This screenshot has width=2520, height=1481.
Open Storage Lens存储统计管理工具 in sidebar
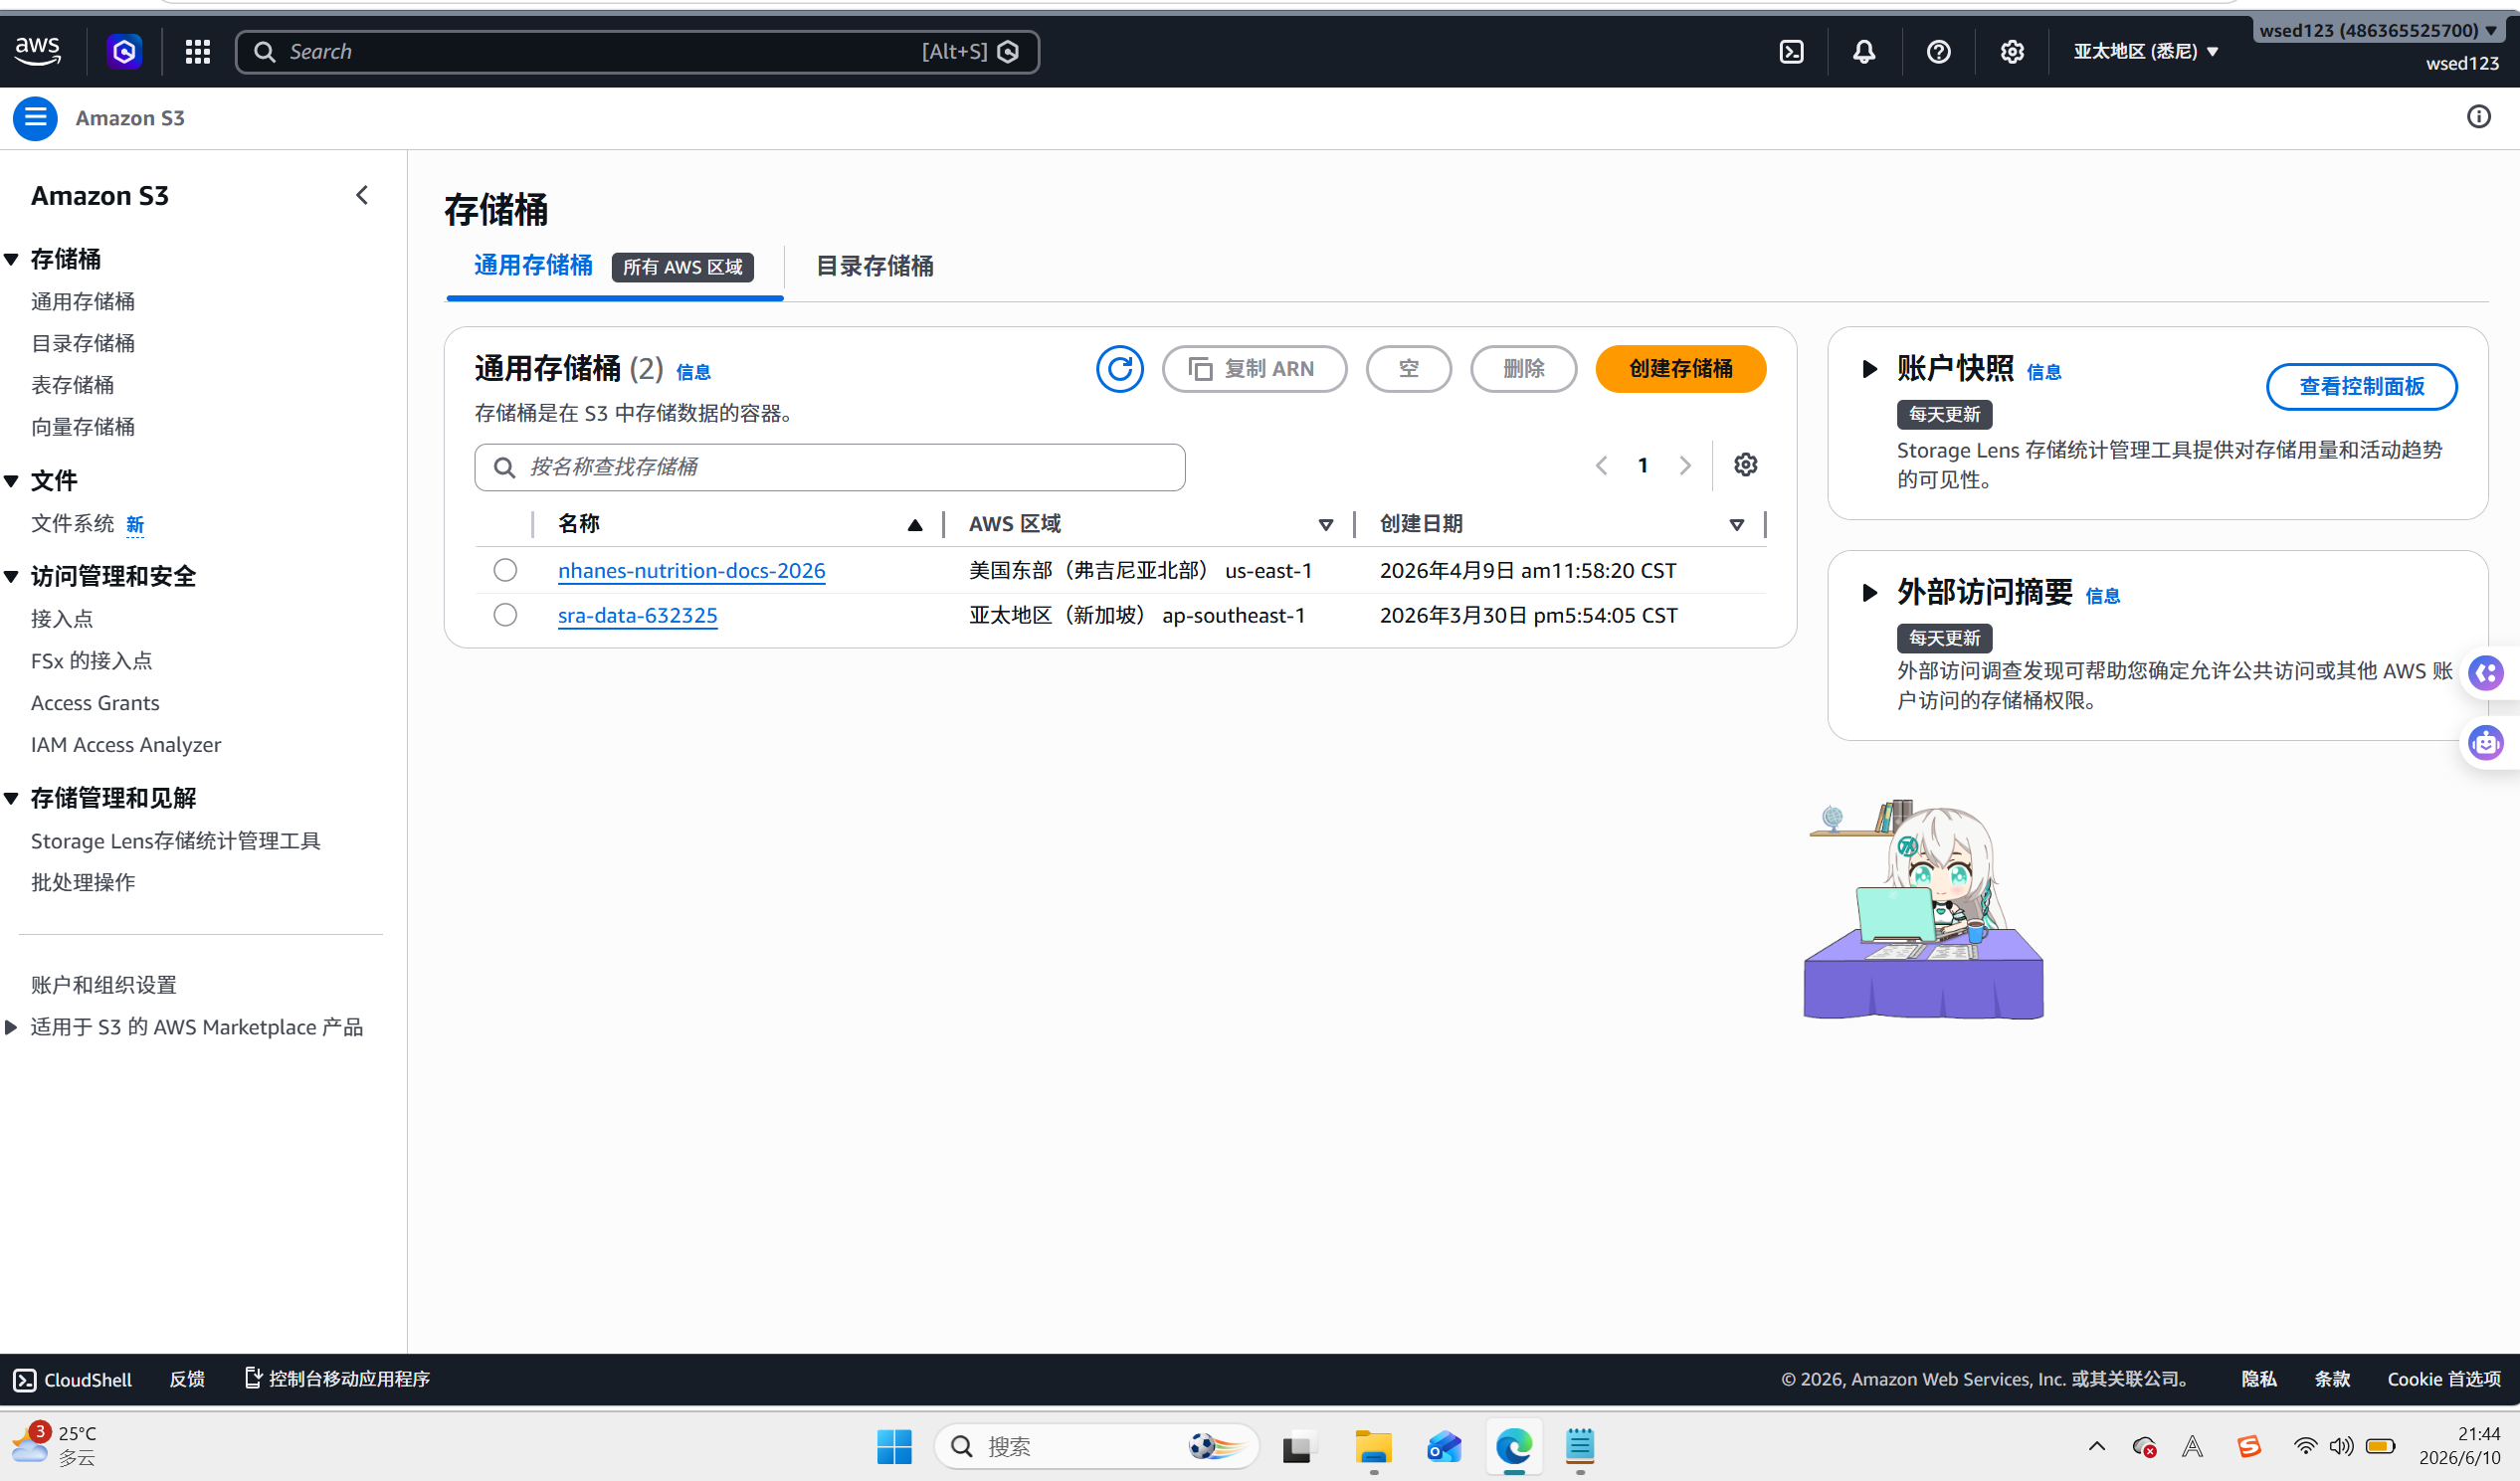(x=176, y=841)
